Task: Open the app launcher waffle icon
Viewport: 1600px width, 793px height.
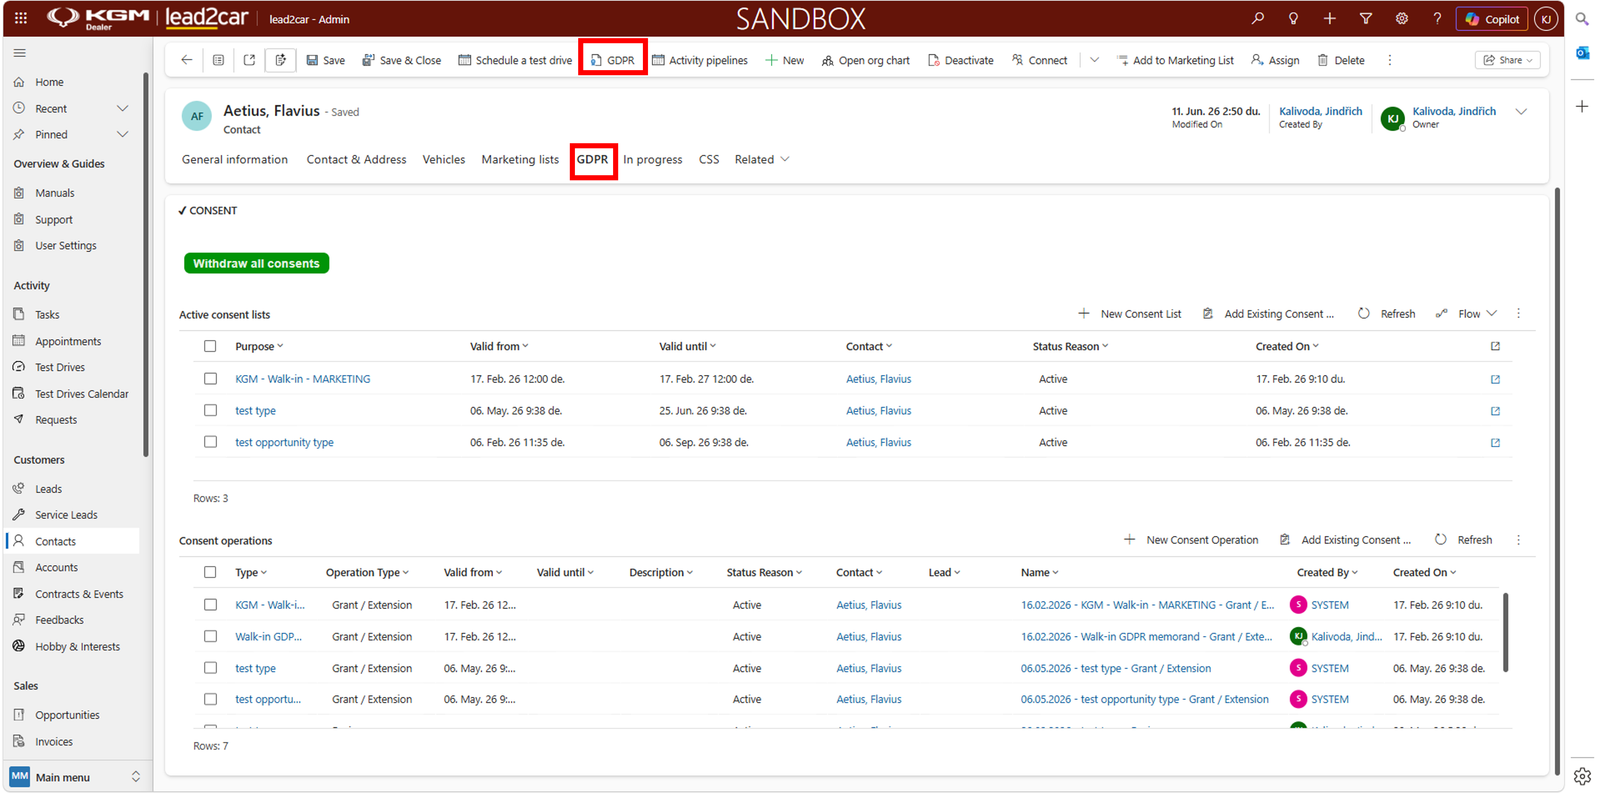Action: coord(21,18)
